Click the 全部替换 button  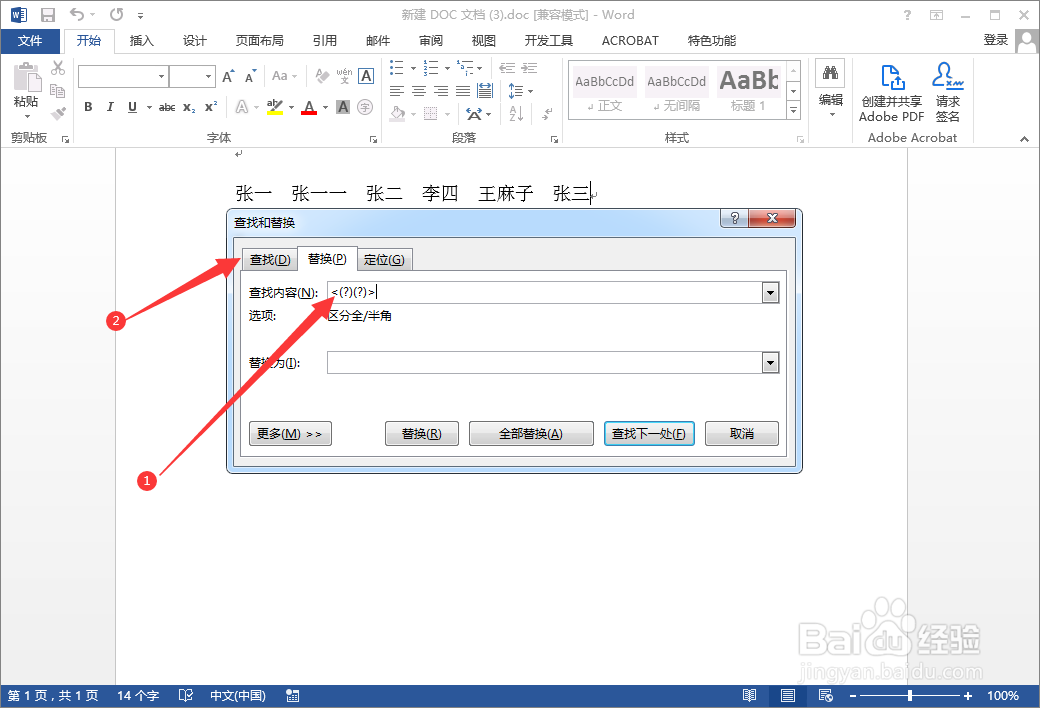[x=531, y=433]
